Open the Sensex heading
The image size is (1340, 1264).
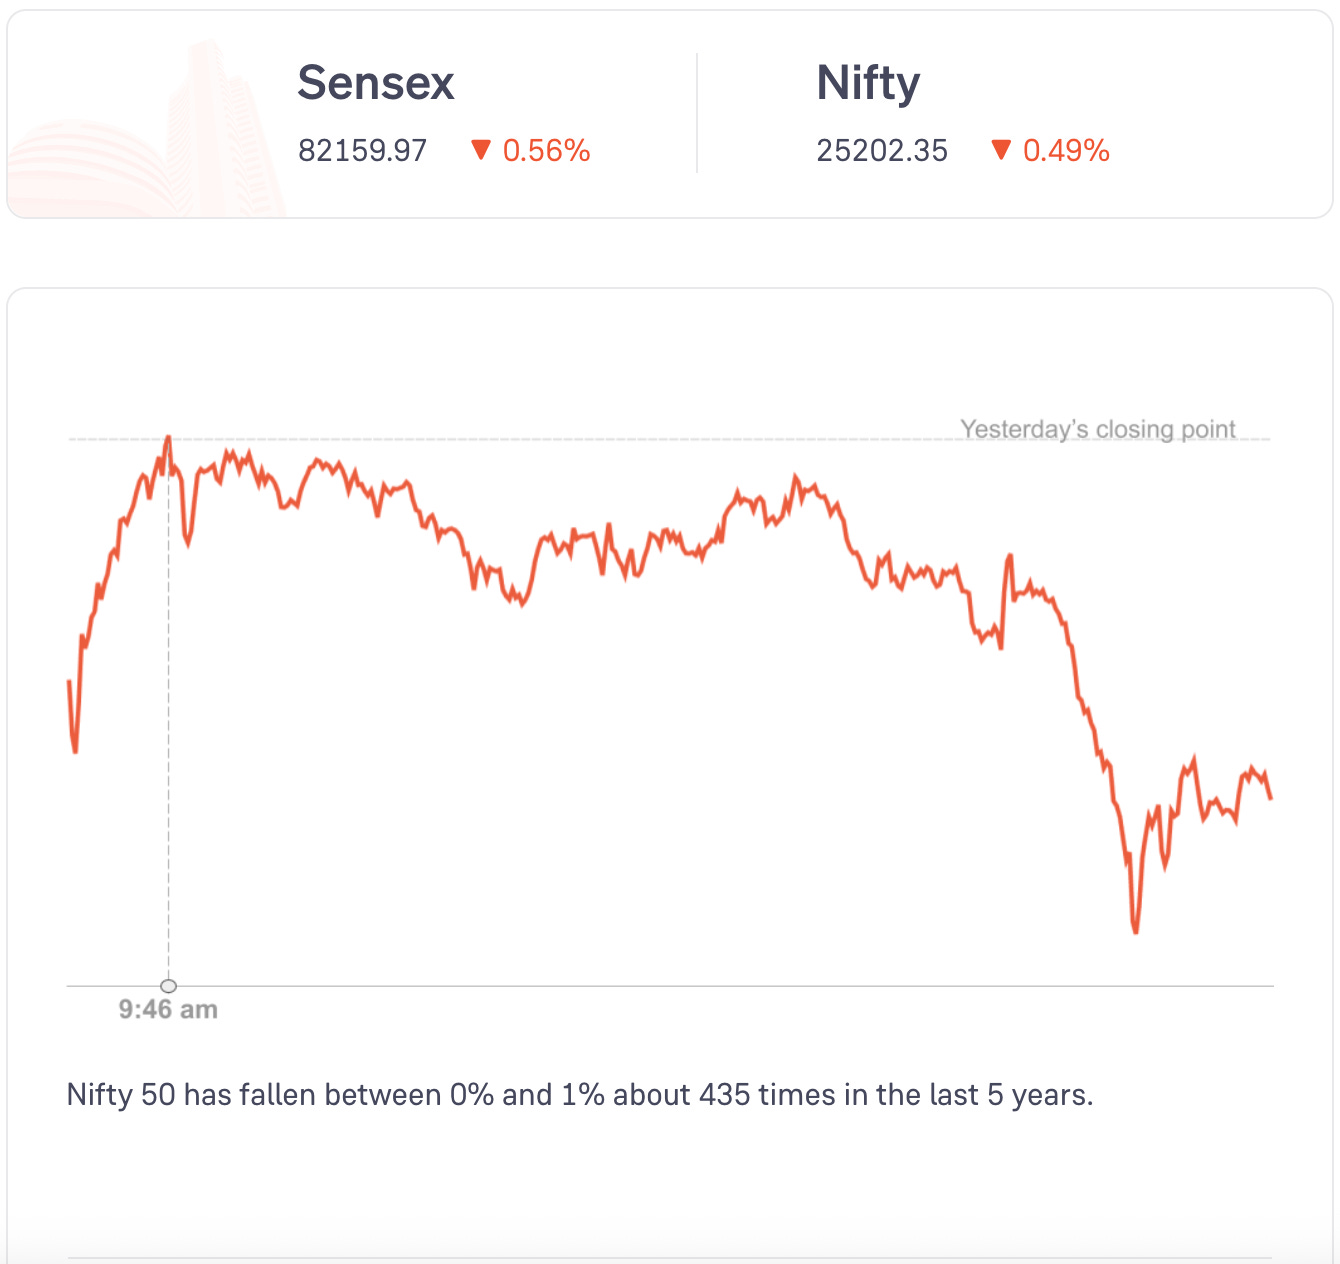pyautogui.click(x=376, y=83)
